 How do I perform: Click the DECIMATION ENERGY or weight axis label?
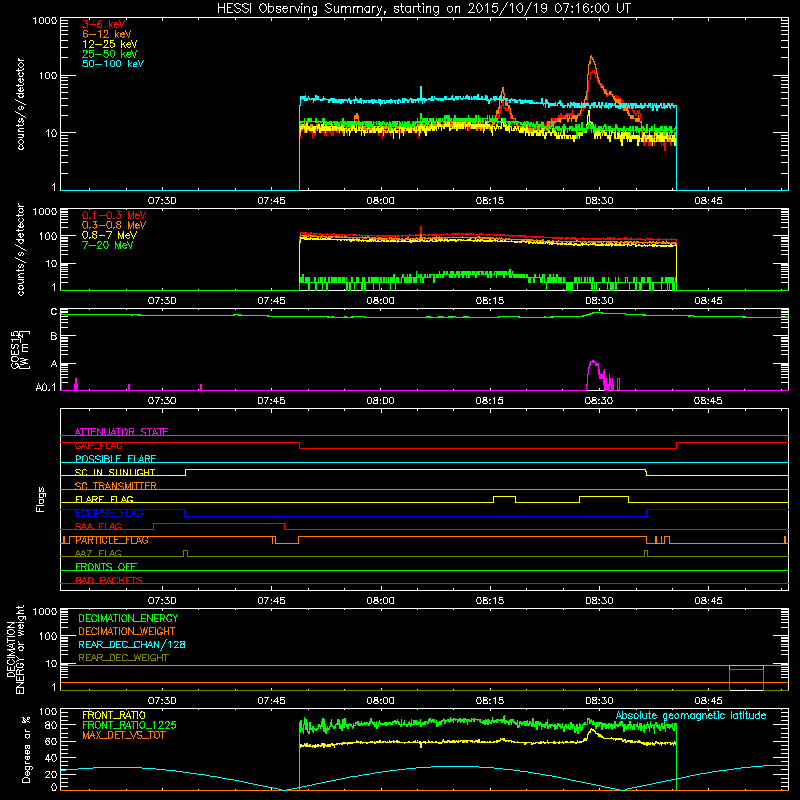click(x=15, y=650)
